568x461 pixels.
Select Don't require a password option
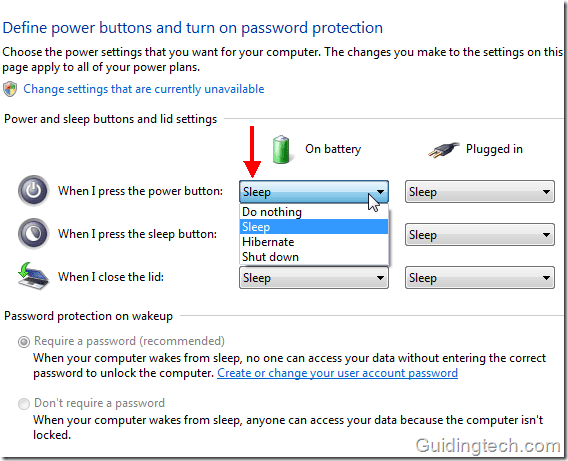pyautogui.click(x=24, y=404)
